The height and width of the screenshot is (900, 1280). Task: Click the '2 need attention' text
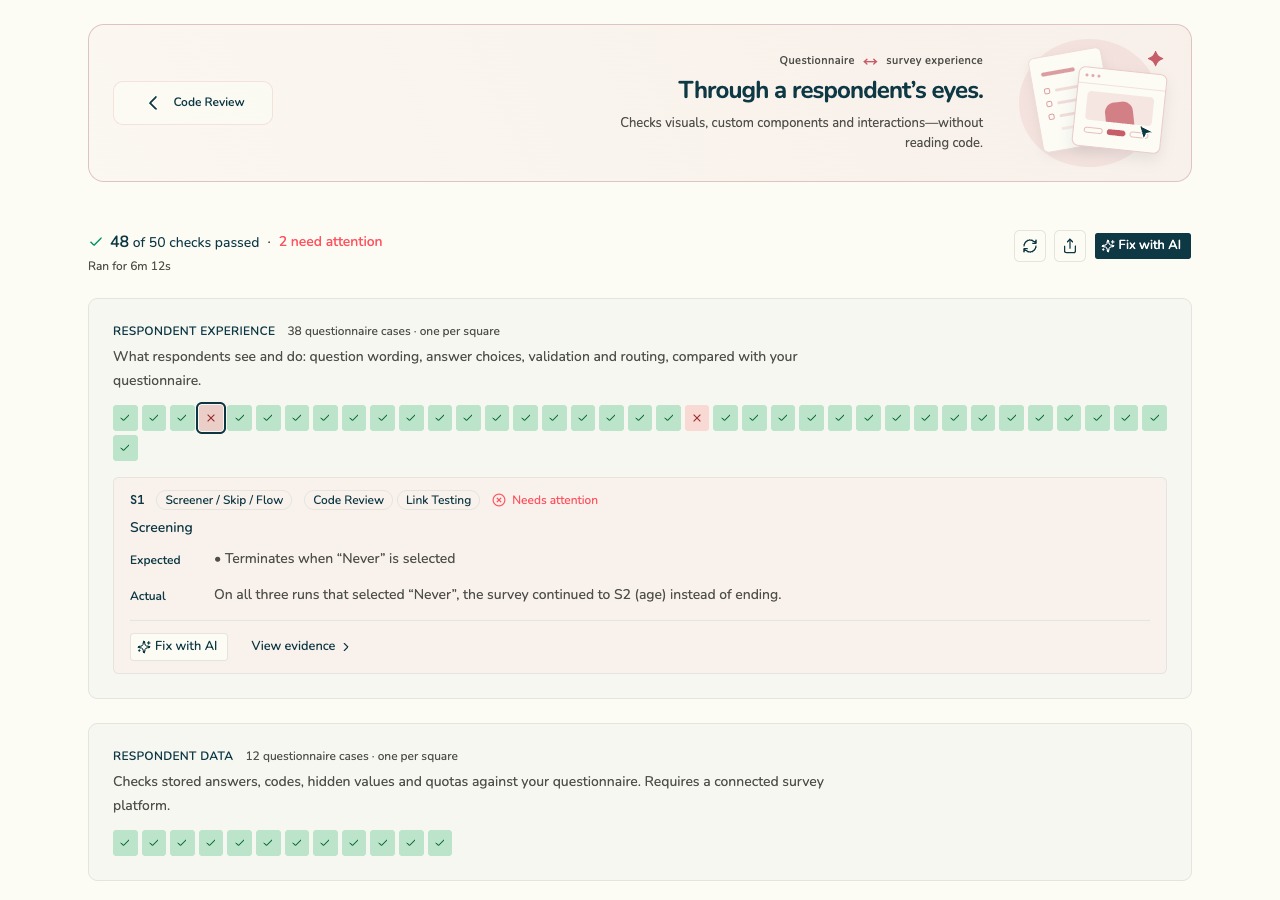tap(330, 242)
